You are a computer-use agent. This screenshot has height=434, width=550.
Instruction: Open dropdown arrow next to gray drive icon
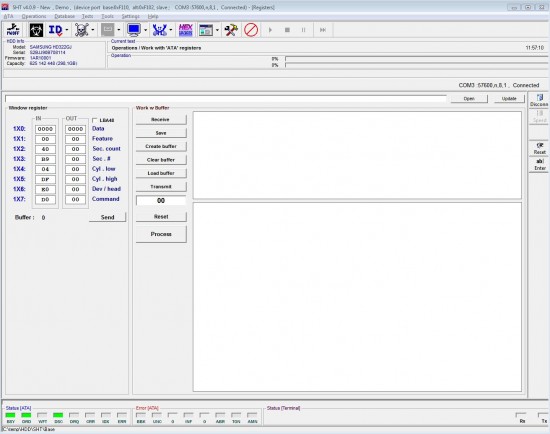119,30
